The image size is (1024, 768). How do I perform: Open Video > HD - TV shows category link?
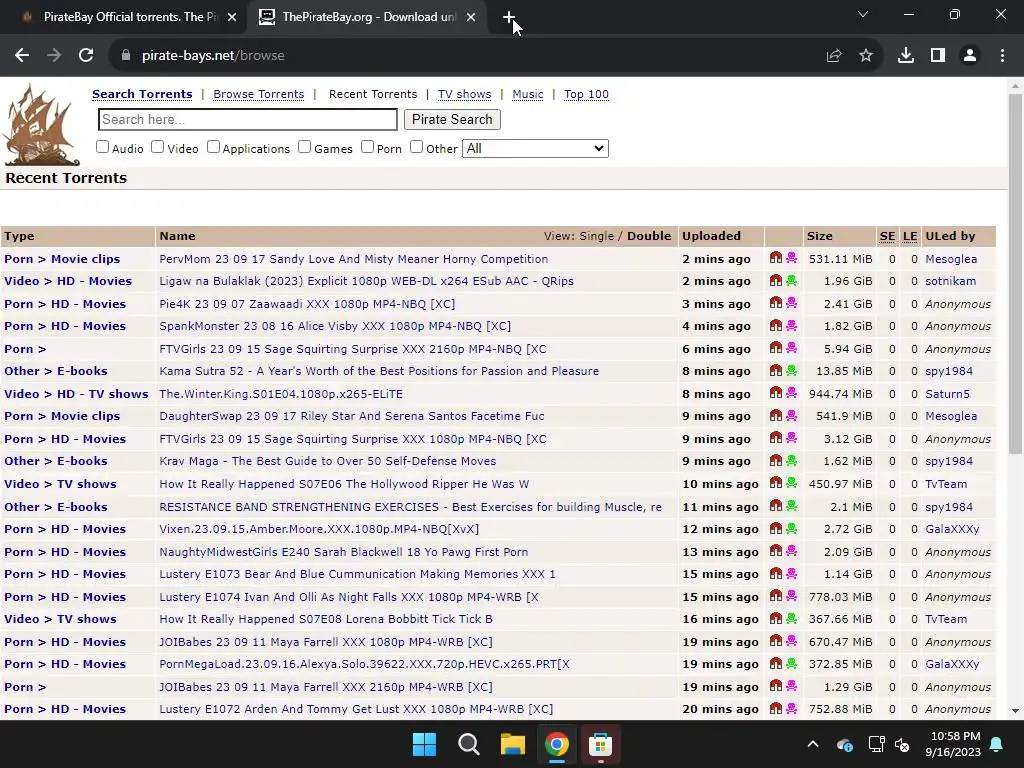[x=76, y=394]
